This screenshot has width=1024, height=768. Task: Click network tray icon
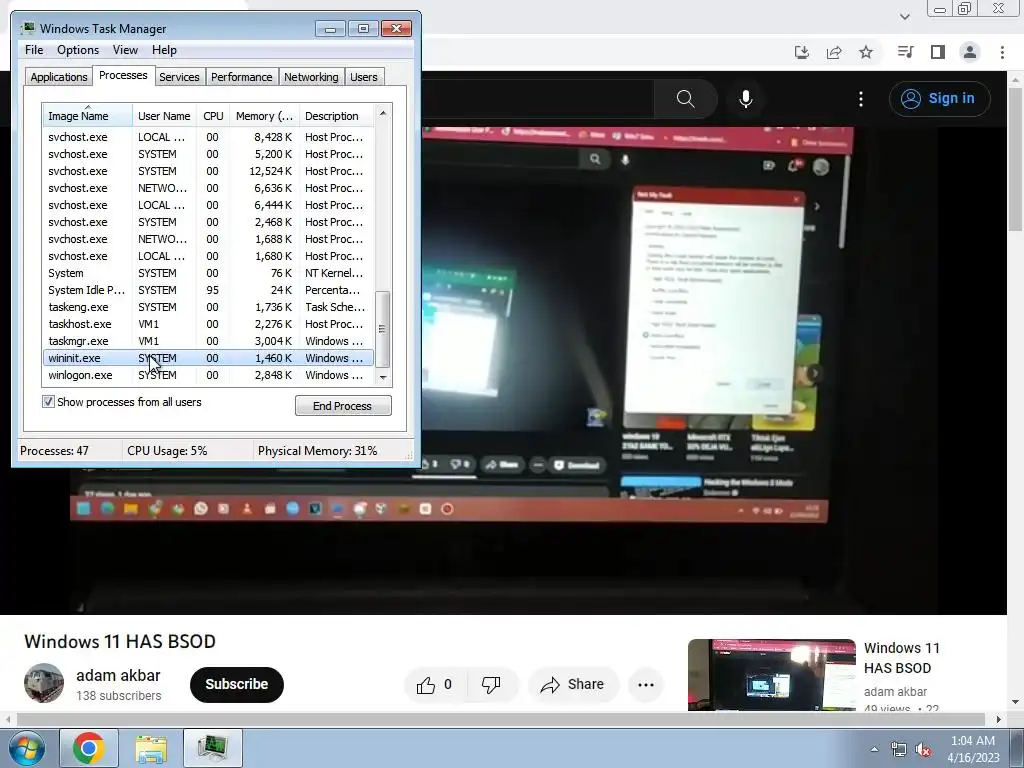(x=899, y=750)
